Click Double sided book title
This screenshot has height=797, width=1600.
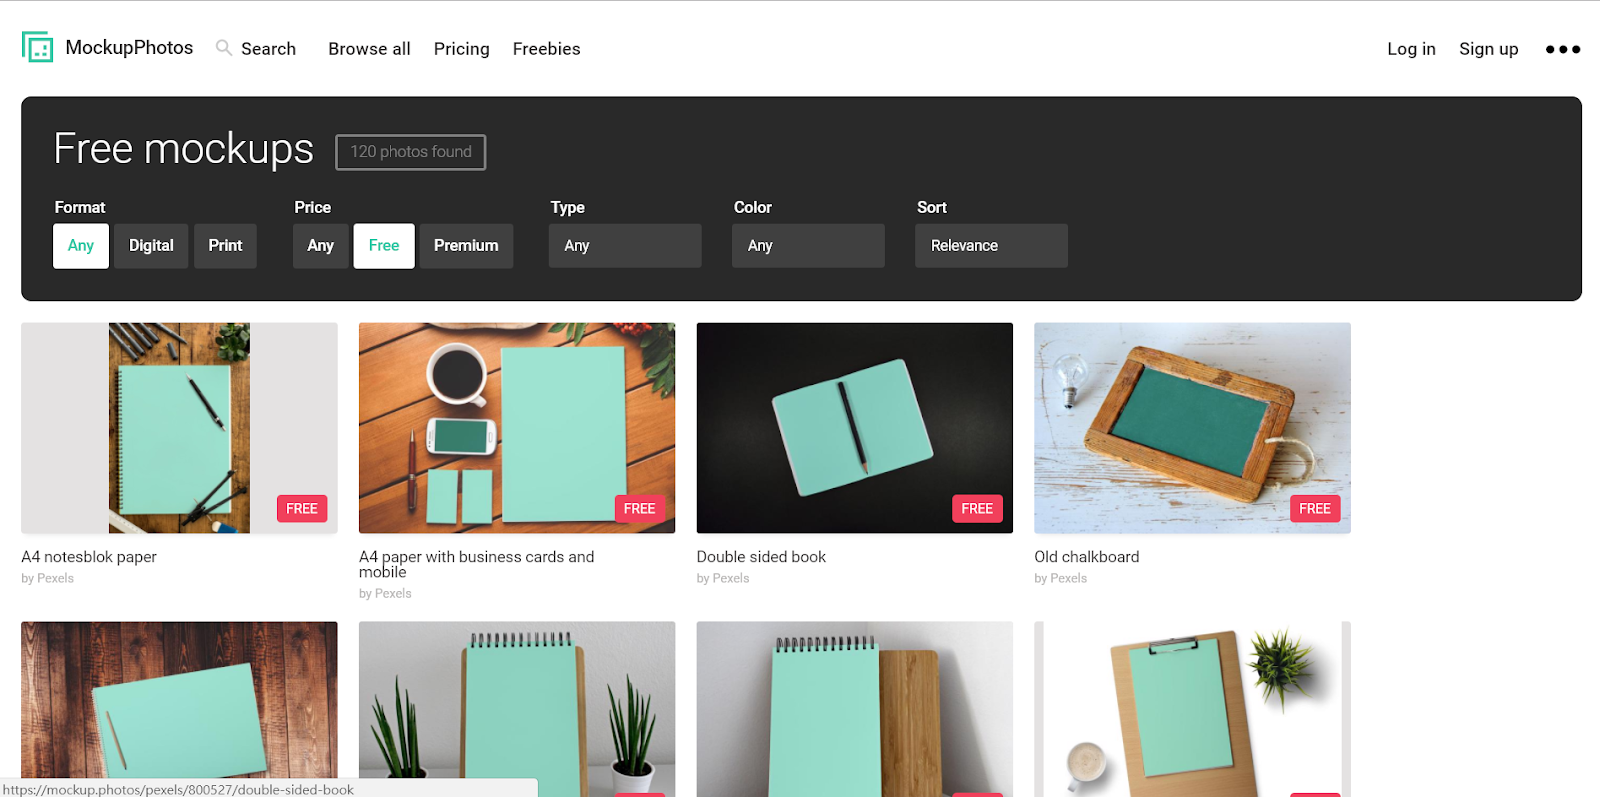(761, 557)
